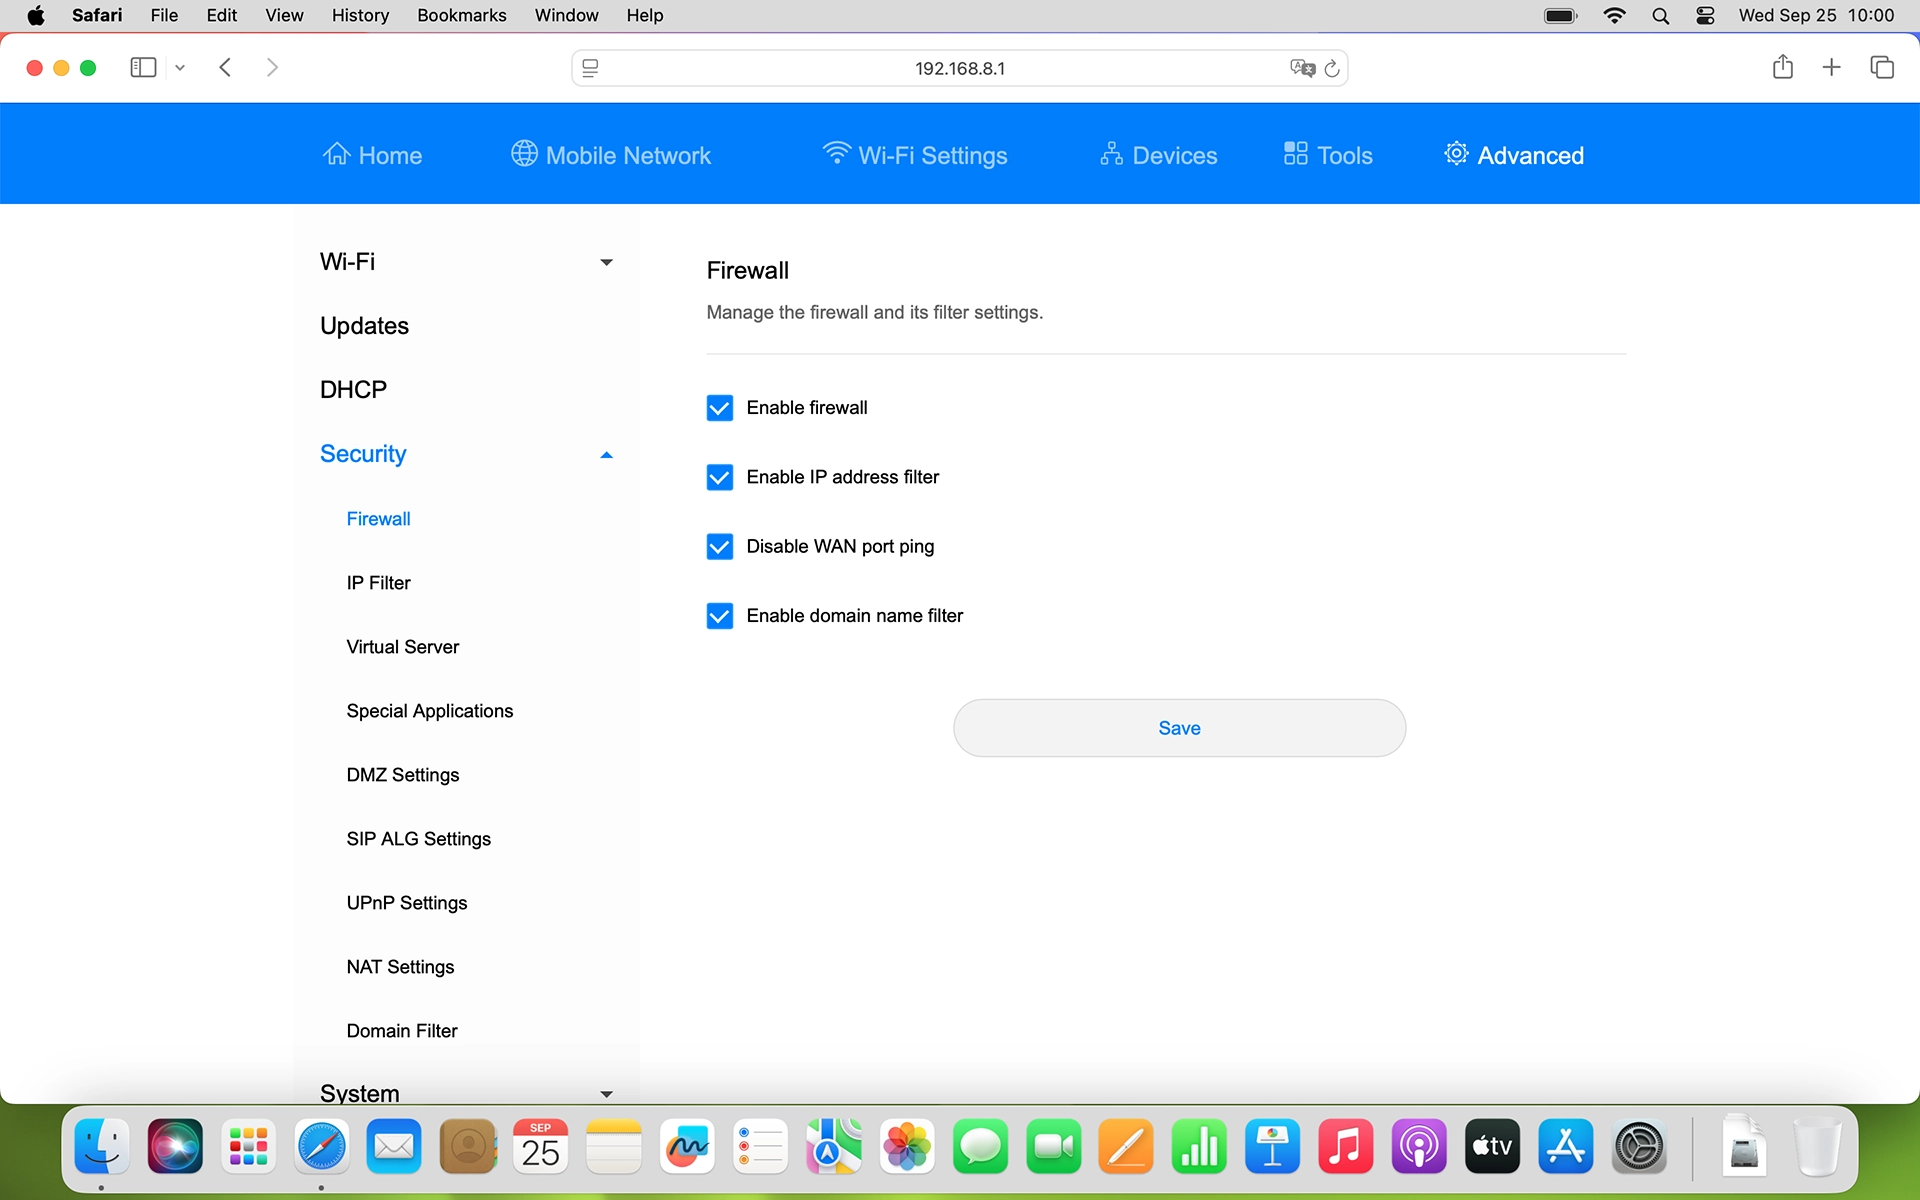Click the Tools grid icon
Screen dimensions: 1920x1200
(x=1295, y=154)
